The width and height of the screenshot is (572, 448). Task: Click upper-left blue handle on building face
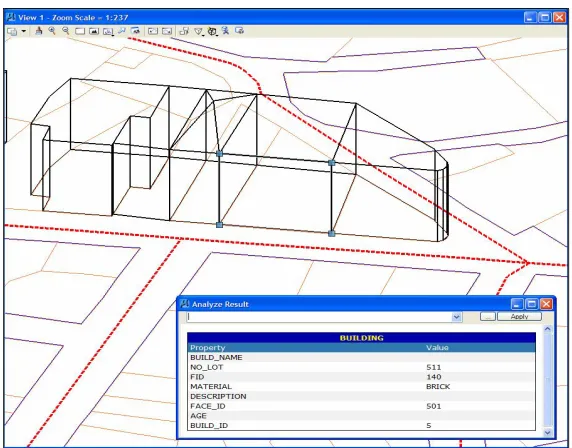point(219,154)
